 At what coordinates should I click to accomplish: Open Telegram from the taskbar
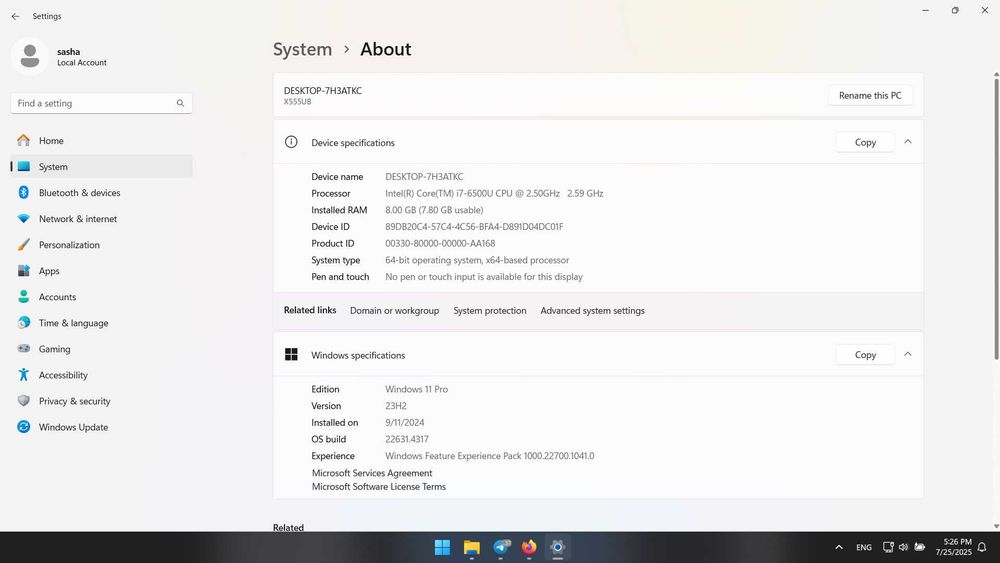(x=501, y=547)
